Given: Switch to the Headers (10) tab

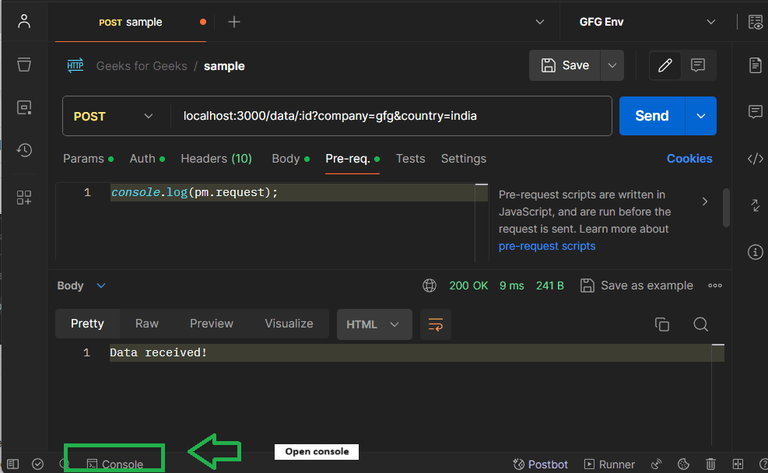Looking at the screenshot, I should 216,159.
